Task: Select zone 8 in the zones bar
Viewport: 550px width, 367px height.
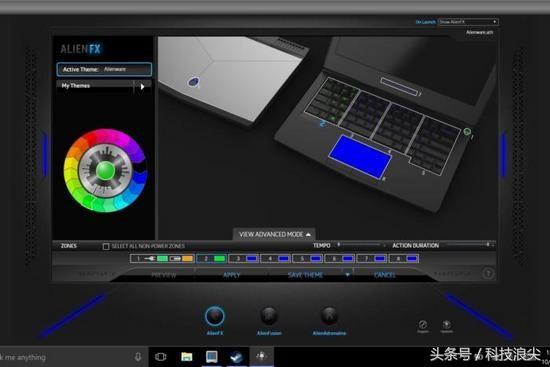Action: point(404,259)
